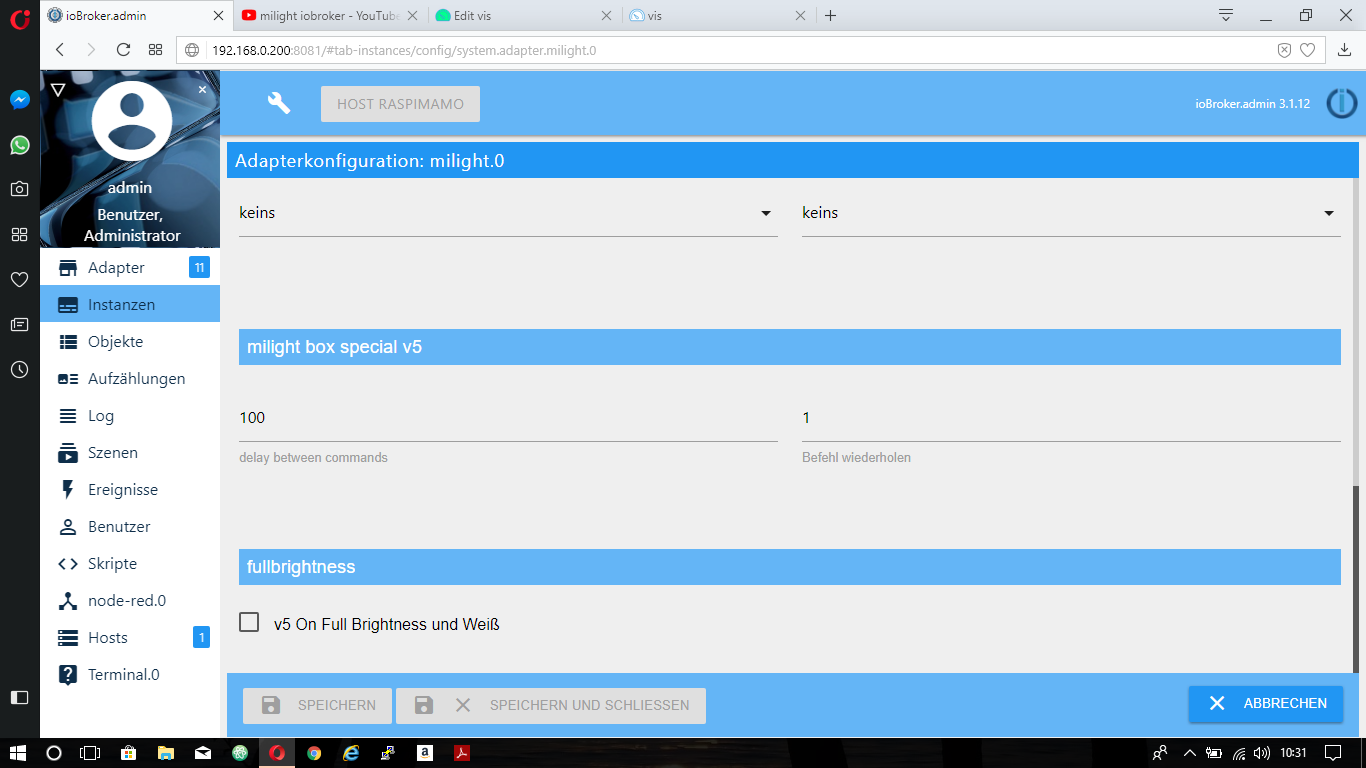Open Terminal.0 in the sidebar
1366x768 pixels.
click(130, 674)
